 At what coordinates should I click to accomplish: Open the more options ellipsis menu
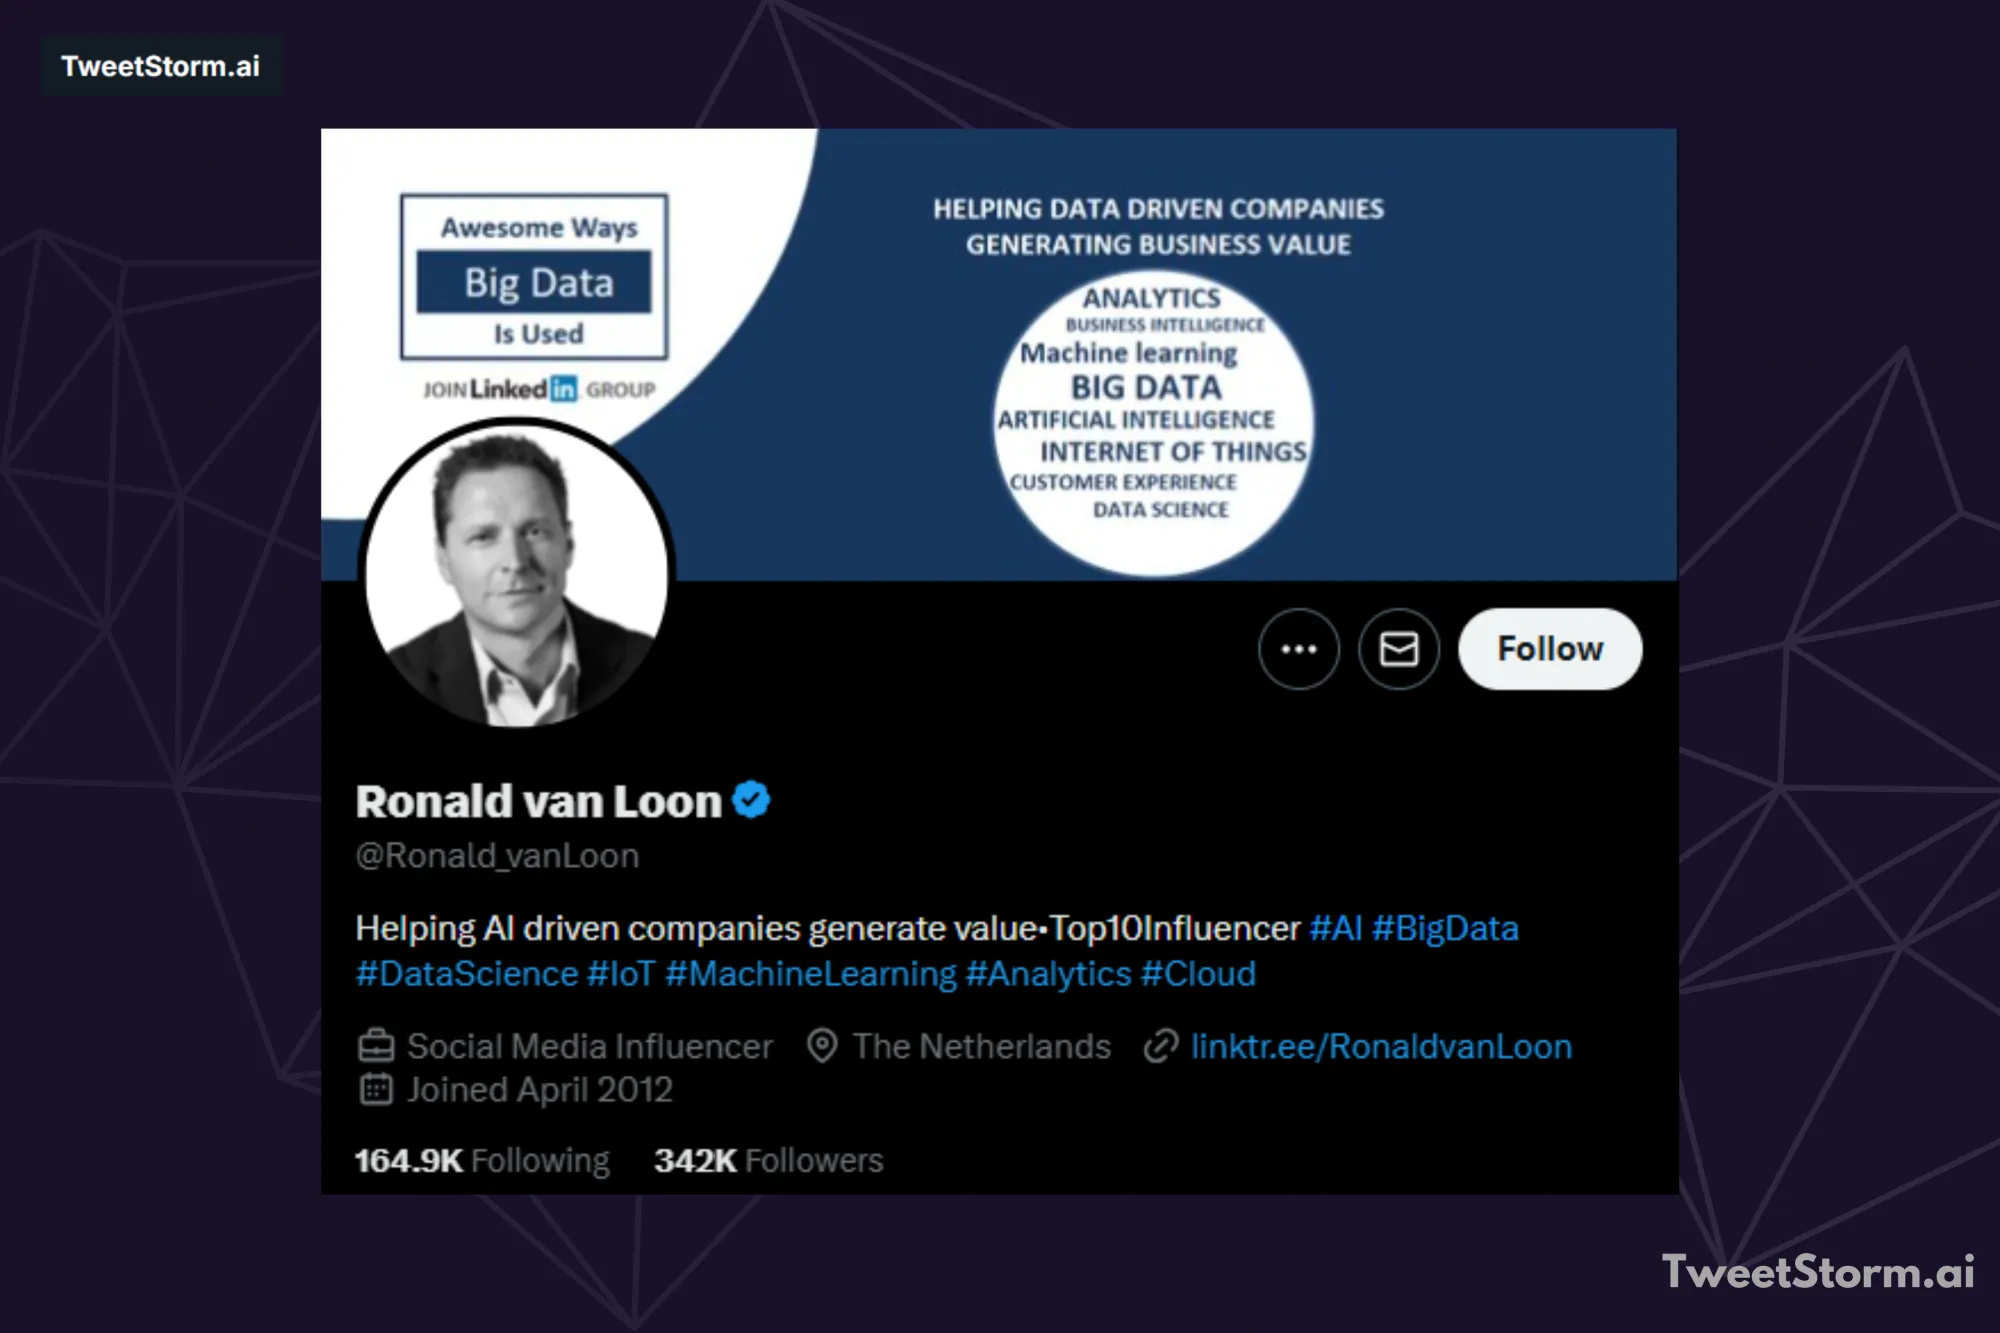tap(1299, 649)
